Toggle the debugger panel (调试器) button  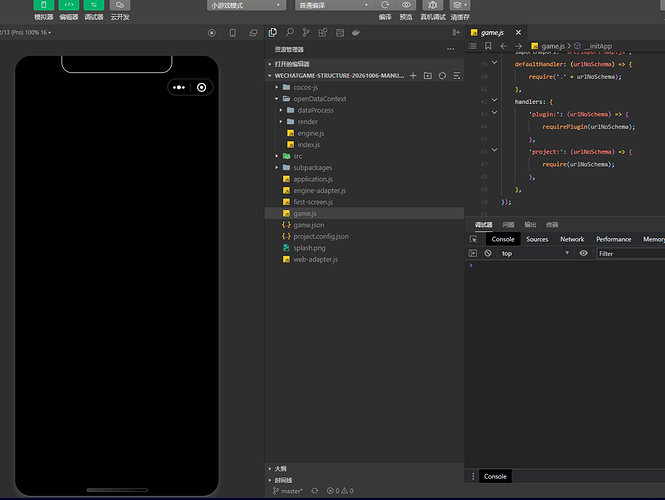pos(94,5)
